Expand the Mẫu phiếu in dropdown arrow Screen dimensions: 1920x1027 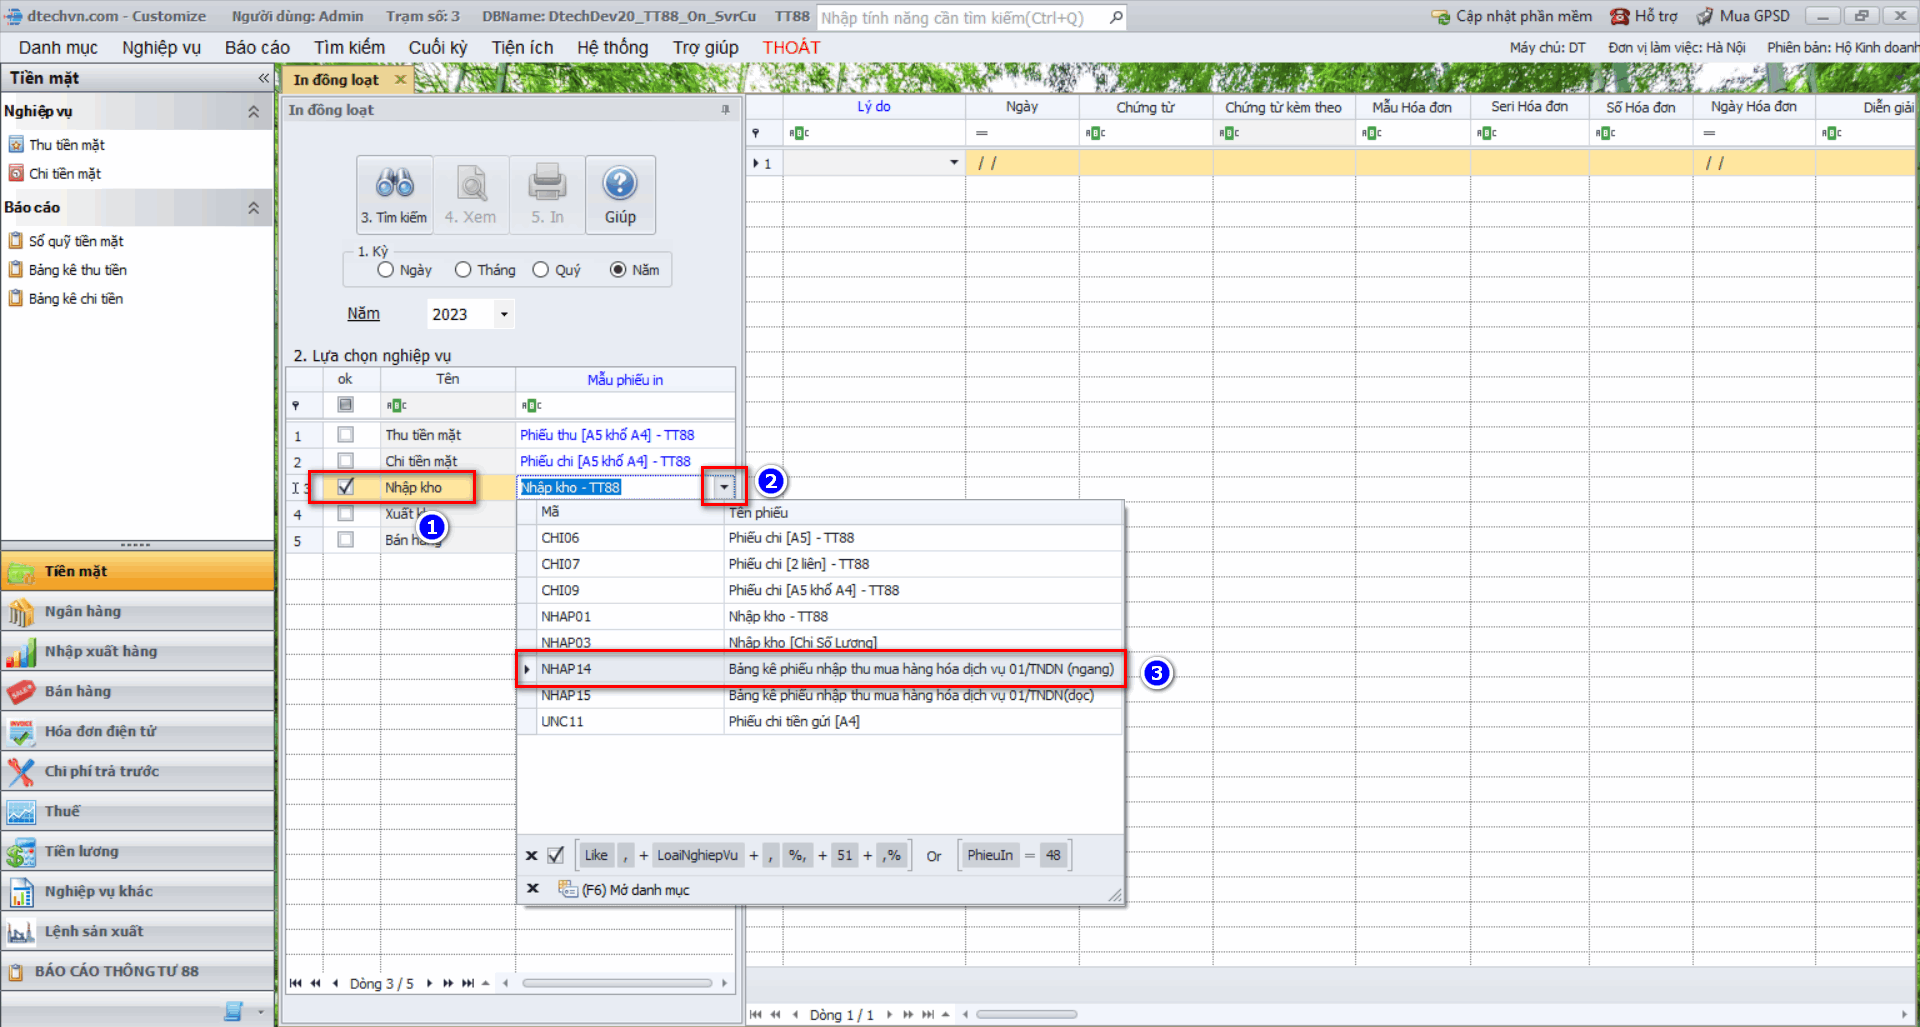pos(724,487)
